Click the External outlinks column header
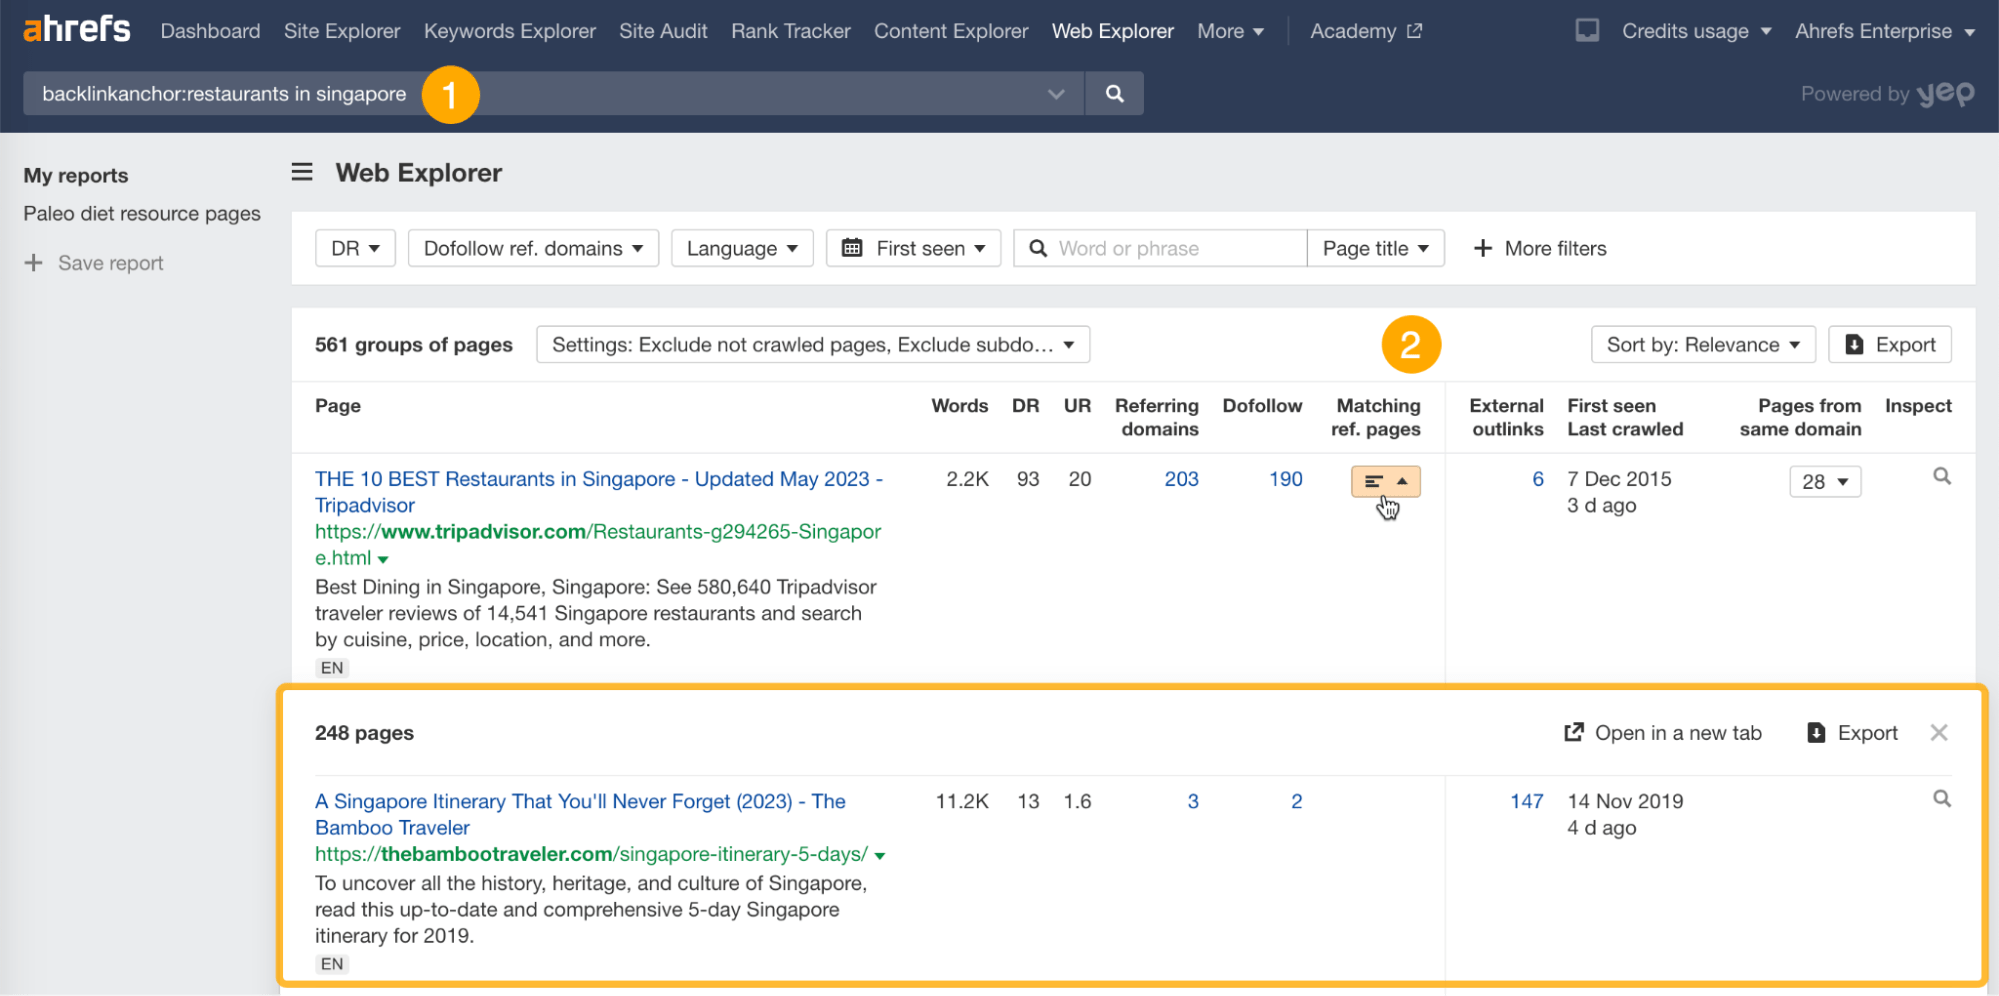 1506,417
